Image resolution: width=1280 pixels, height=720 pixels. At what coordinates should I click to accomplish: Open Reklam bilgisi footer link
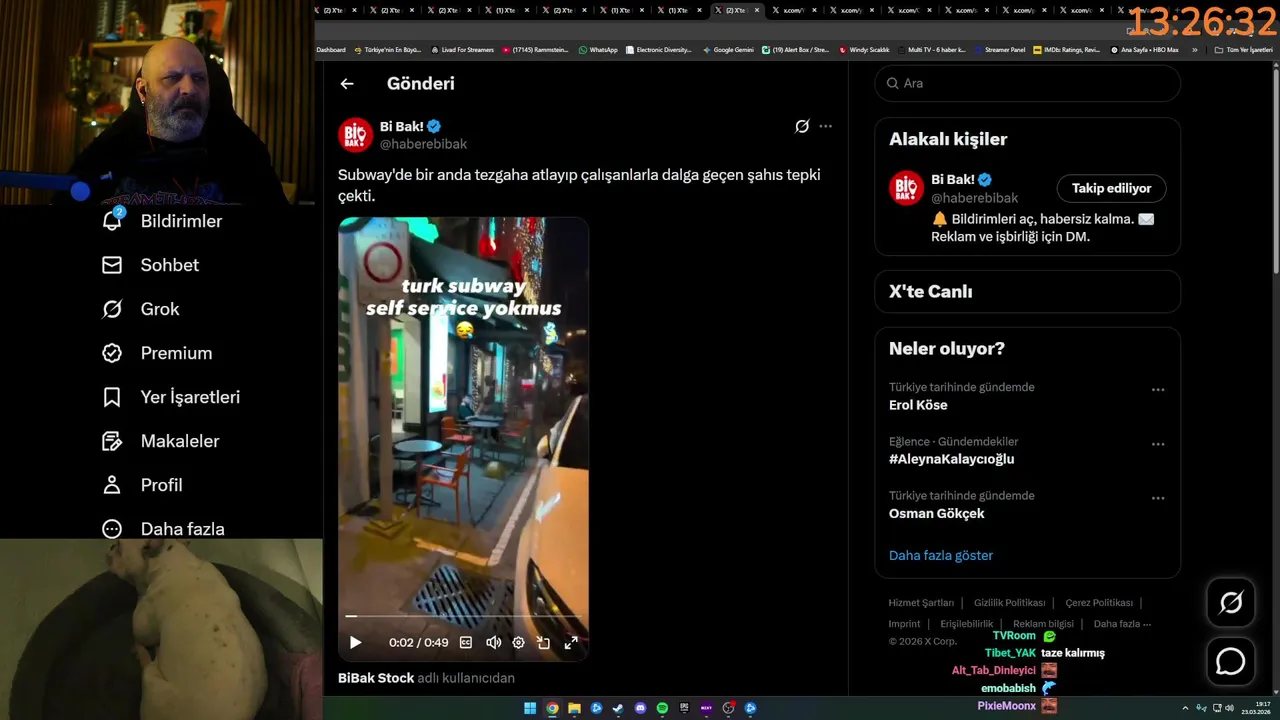(1043, 624)
